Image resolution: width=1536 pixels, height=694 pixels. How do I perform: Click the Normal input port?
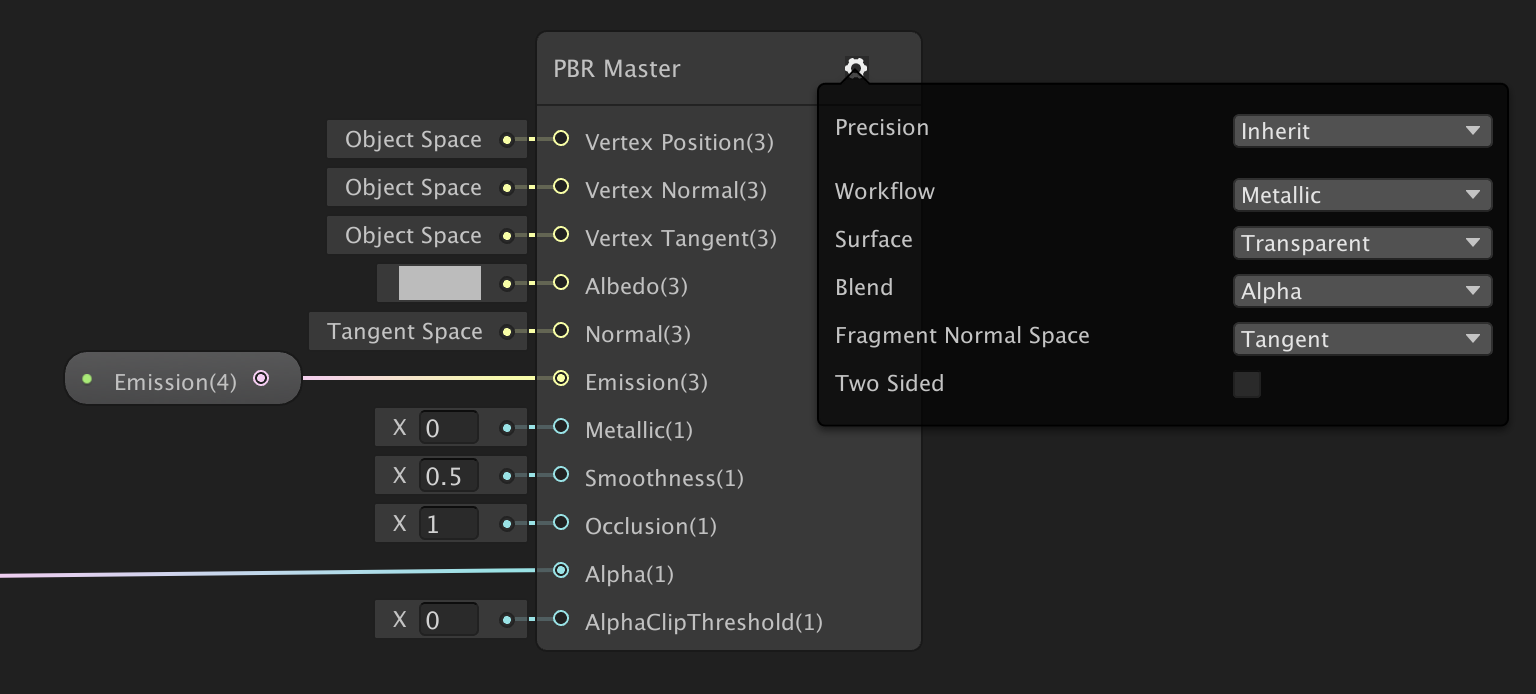click(561, 331)
